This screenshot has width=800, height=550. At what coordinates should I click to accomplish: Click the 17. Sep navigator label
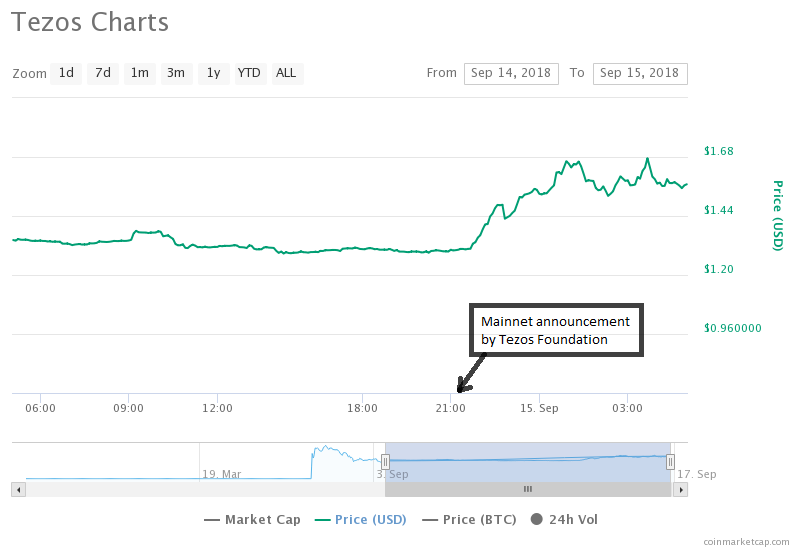click(696, 474)
